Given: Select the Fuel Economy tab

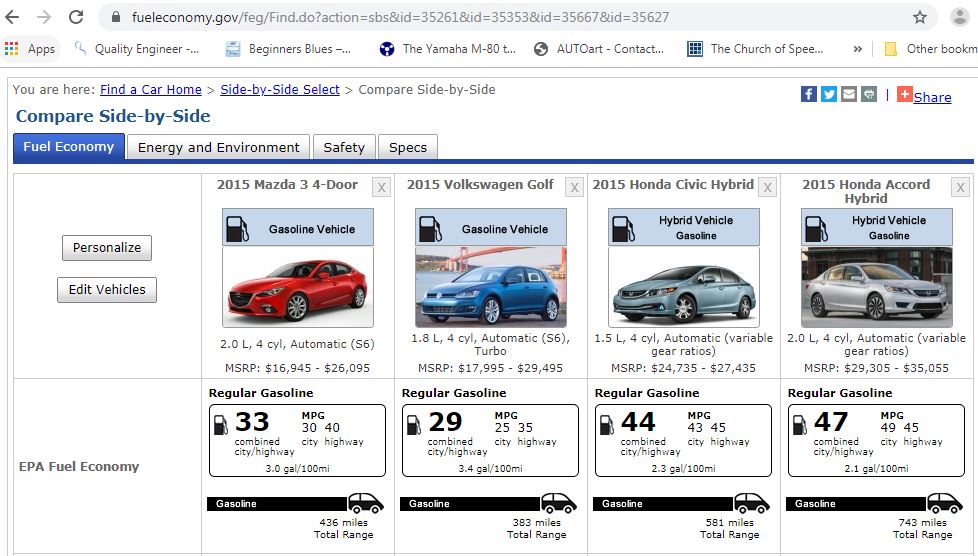Looking at the screenshot, I should (x=69, y=147).
